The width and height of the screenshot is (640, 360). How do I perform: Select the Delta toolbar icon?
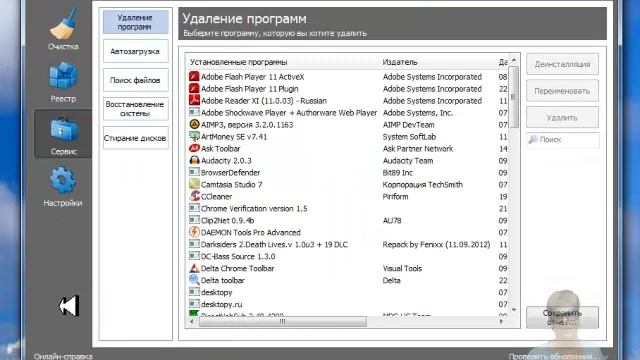[x=194, y=280]
